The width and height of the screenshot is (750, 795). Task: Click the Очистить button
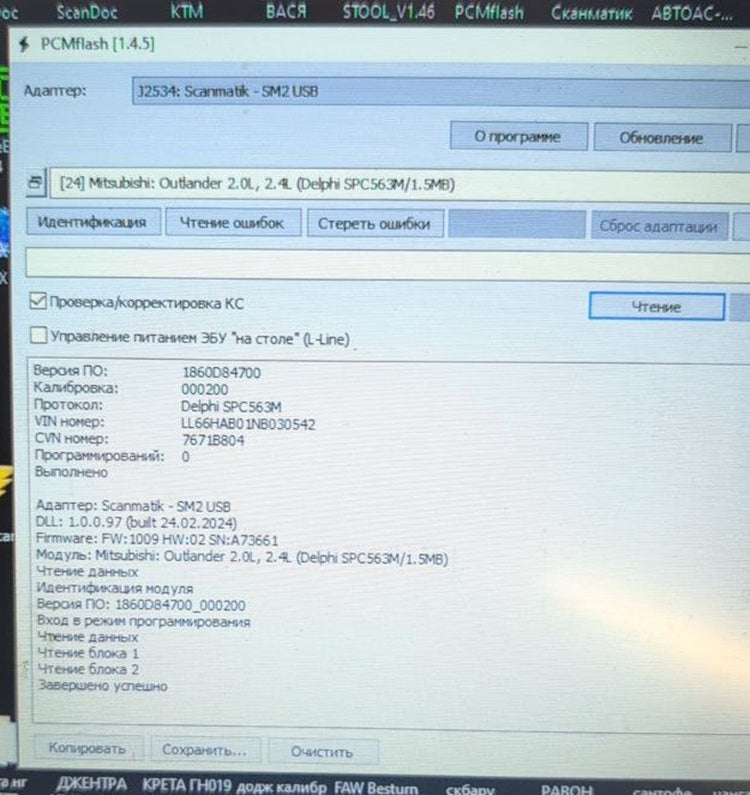tap(323, 751)
